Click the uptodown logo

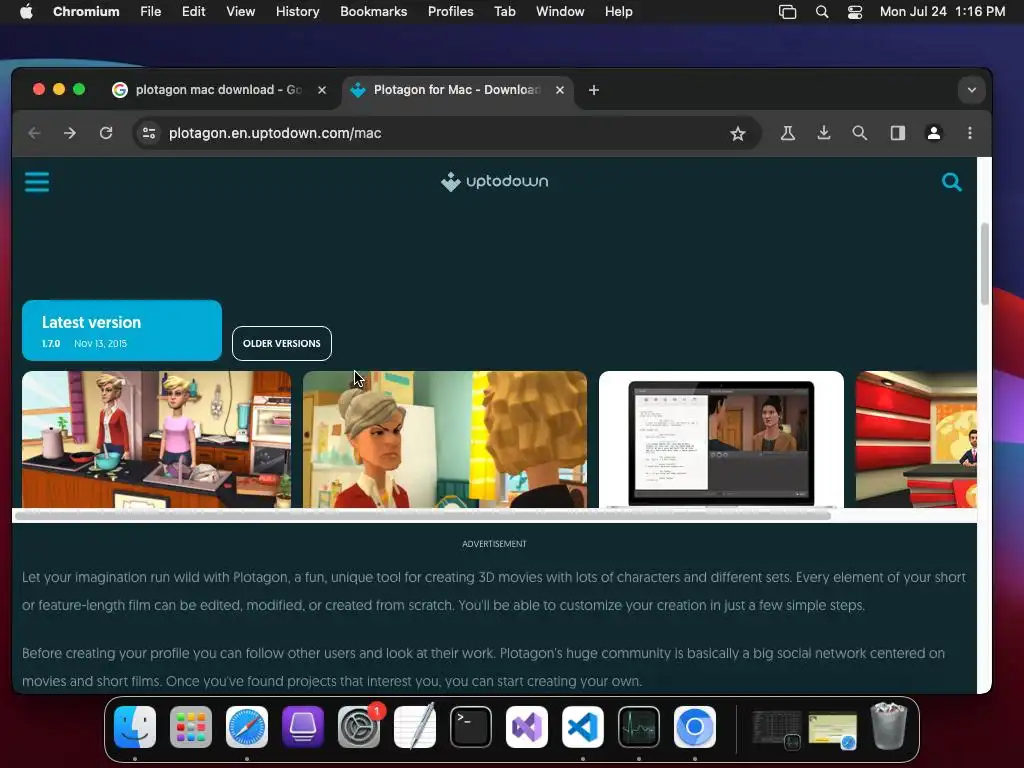point(494,182)
